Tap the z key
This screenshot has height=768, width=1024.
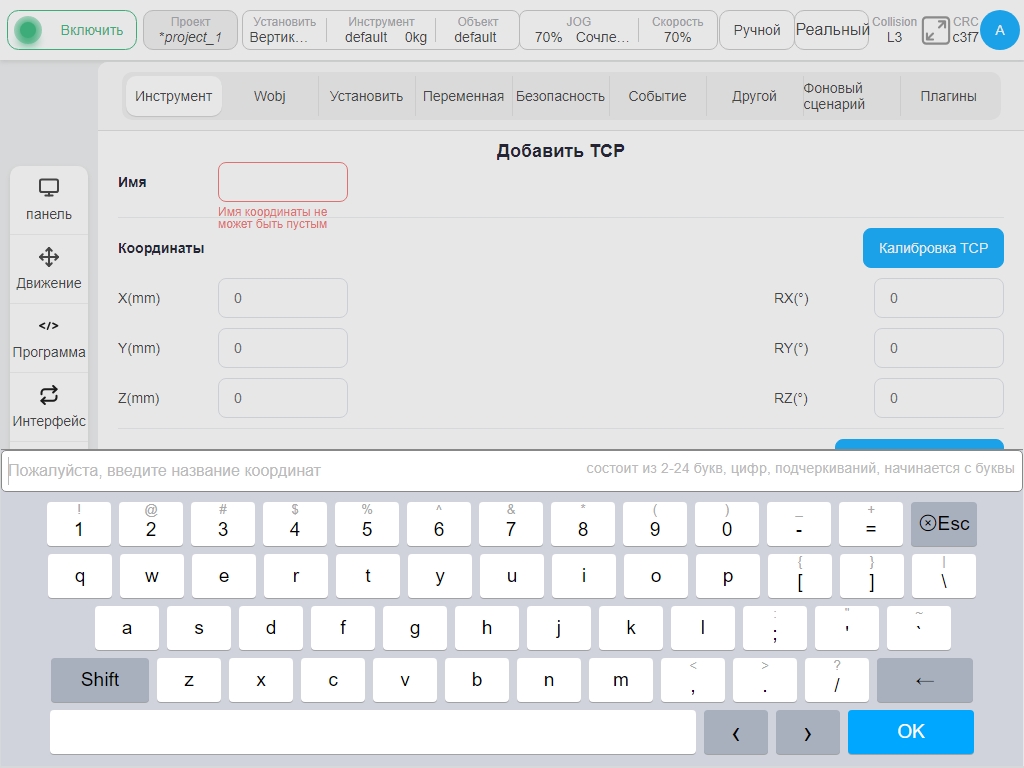(x=189, y=680)
